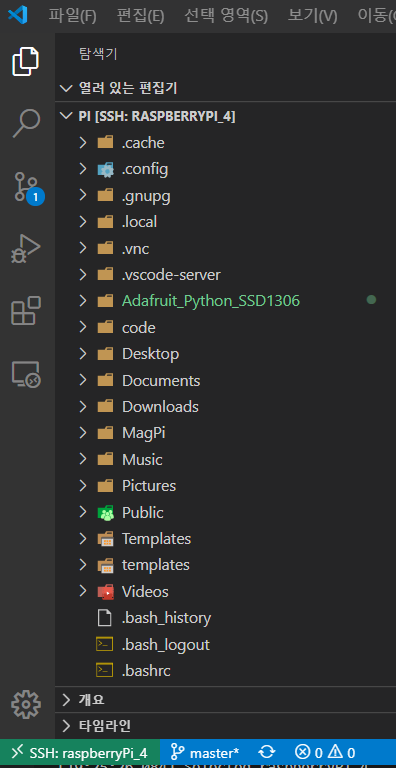Open the .bashrc file name
Screen dimensions: 396x768
coord(146,671)
